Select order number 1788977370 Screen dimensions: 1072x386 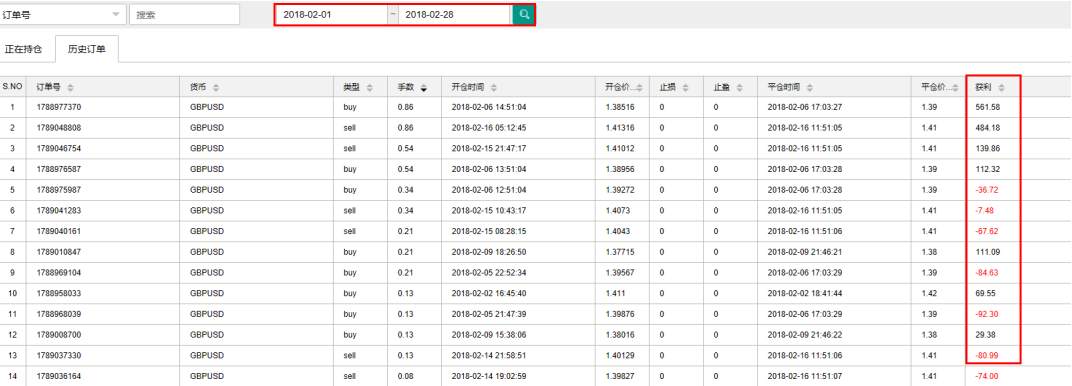[59, 107]
